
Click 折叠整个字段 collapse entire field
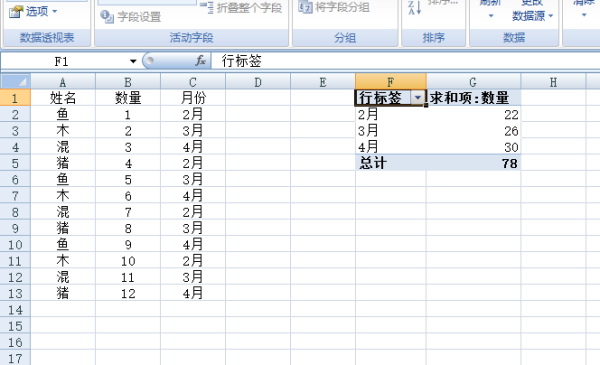[x=241, y=8]
